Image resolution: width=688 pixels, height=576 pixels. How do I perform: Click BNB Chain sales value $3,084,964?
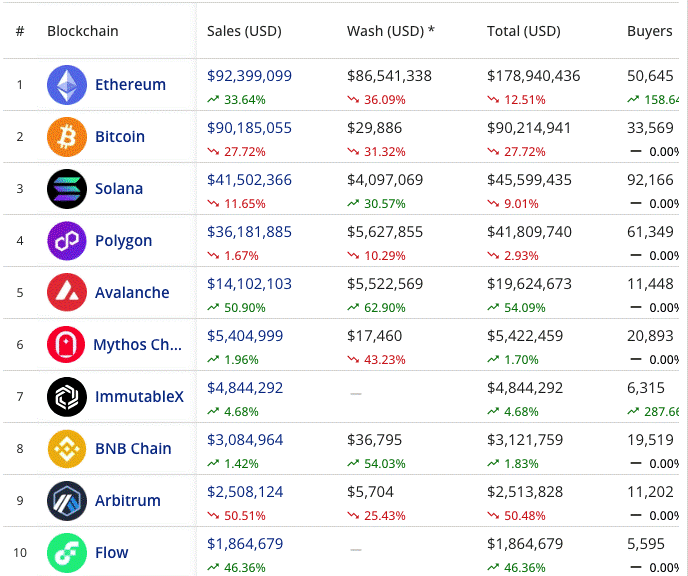coord(245,440)
